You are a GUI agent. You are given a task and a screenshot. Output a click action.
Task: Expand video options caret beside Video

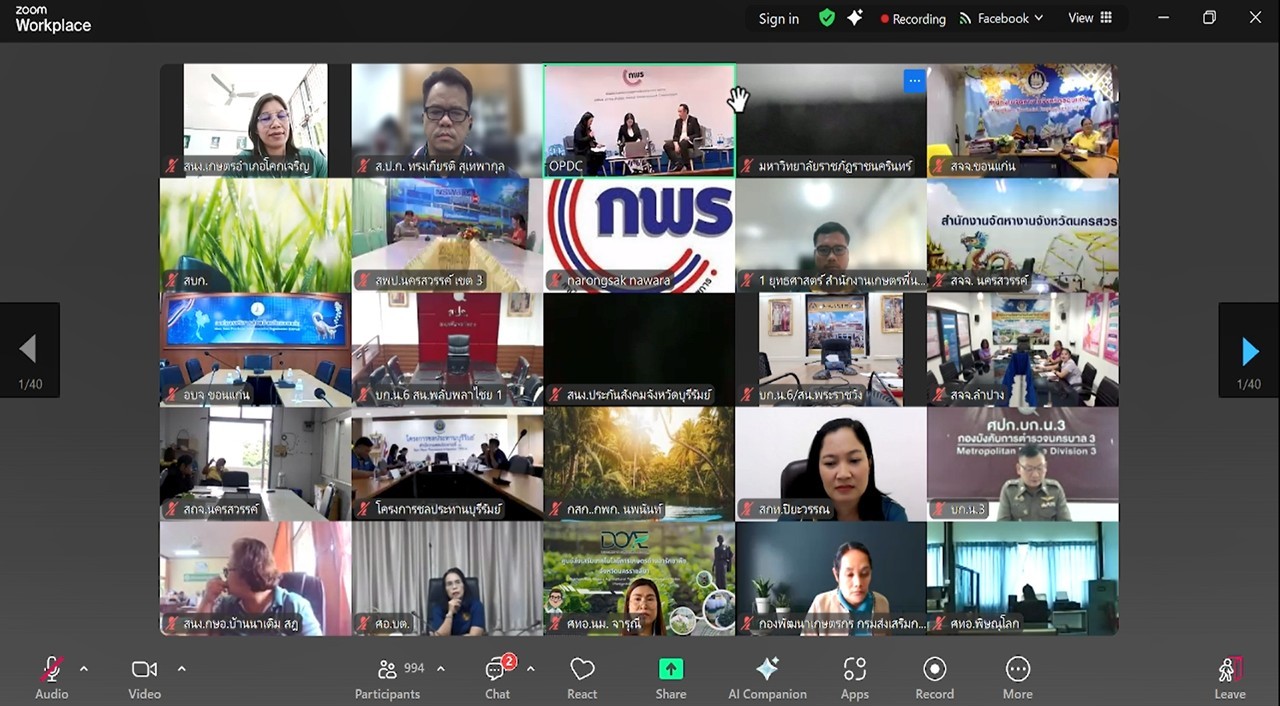(x=181, y=669)
